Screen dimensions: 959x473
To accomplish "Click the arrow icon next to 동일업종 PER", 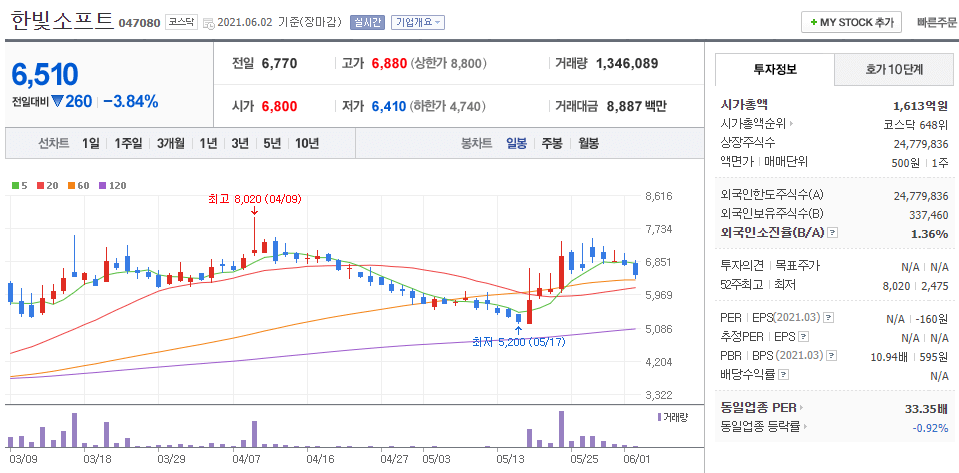I will [x=801, y=408].
